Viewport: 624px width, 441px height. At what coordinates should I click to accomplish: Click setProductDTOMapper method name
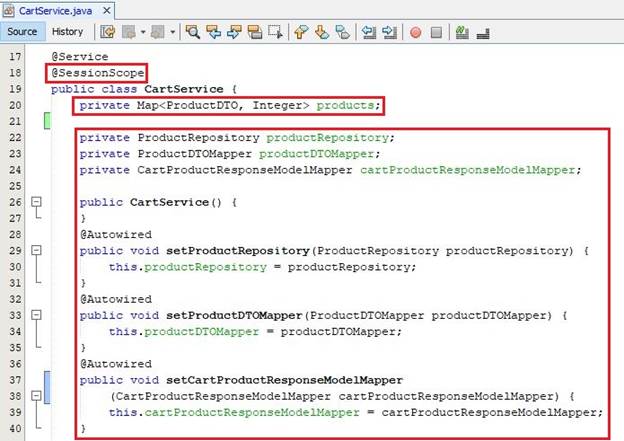point(234,316)
